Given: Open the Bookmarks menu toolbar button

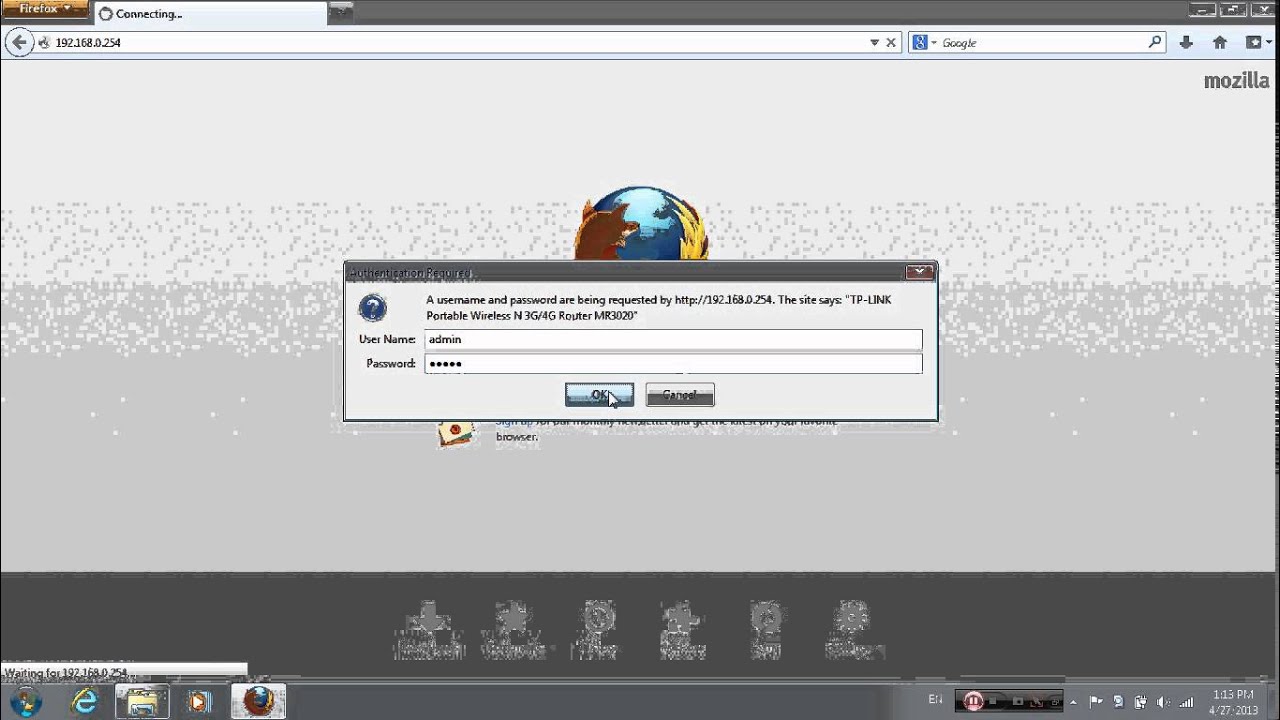Looking at the screenshot, I should 1257,43.
